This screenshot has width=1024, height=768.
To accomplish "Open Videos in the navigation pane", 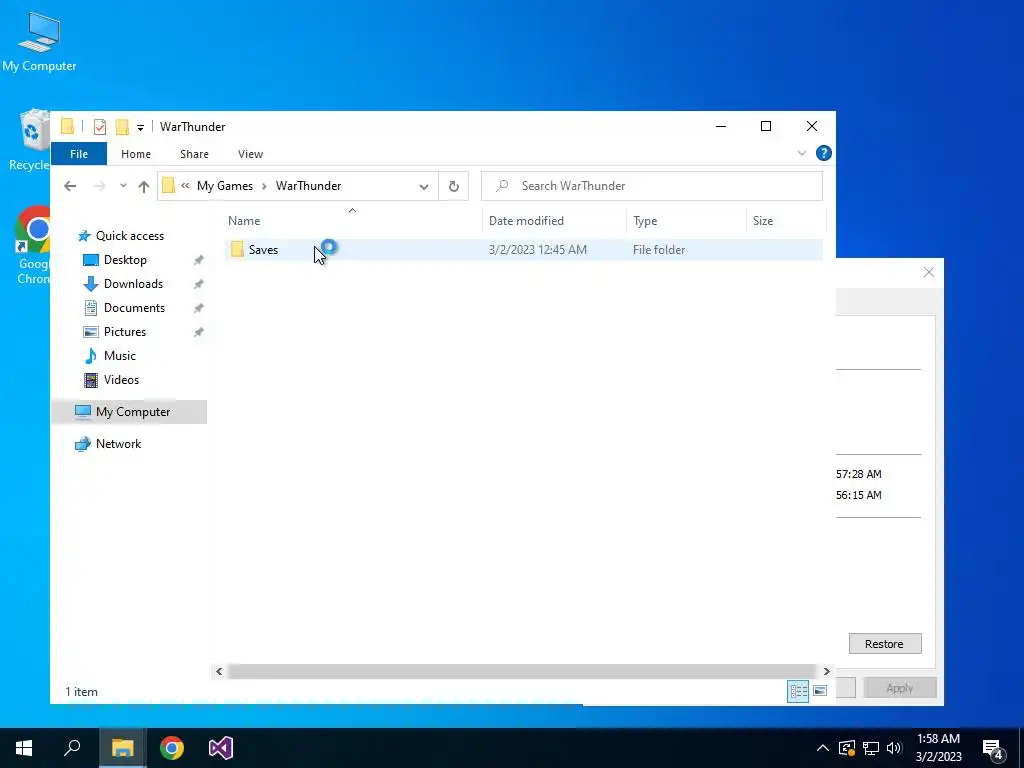I will pos(121,380).
